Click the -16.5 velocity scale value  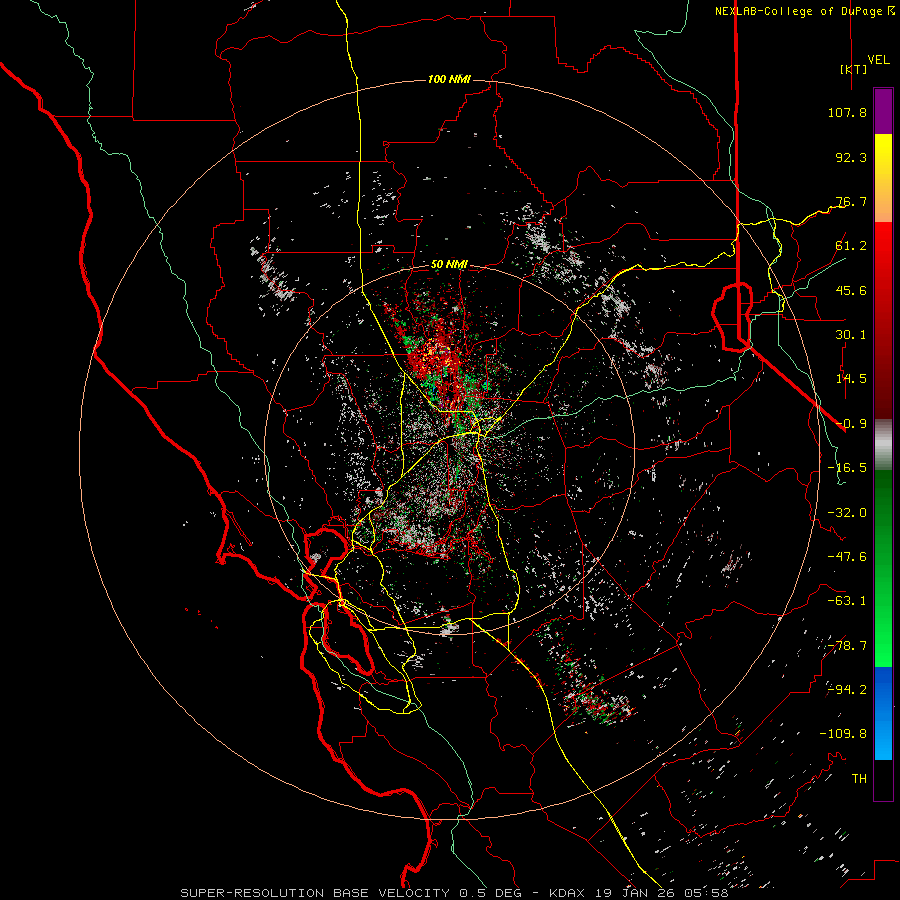tap(847, 468)
